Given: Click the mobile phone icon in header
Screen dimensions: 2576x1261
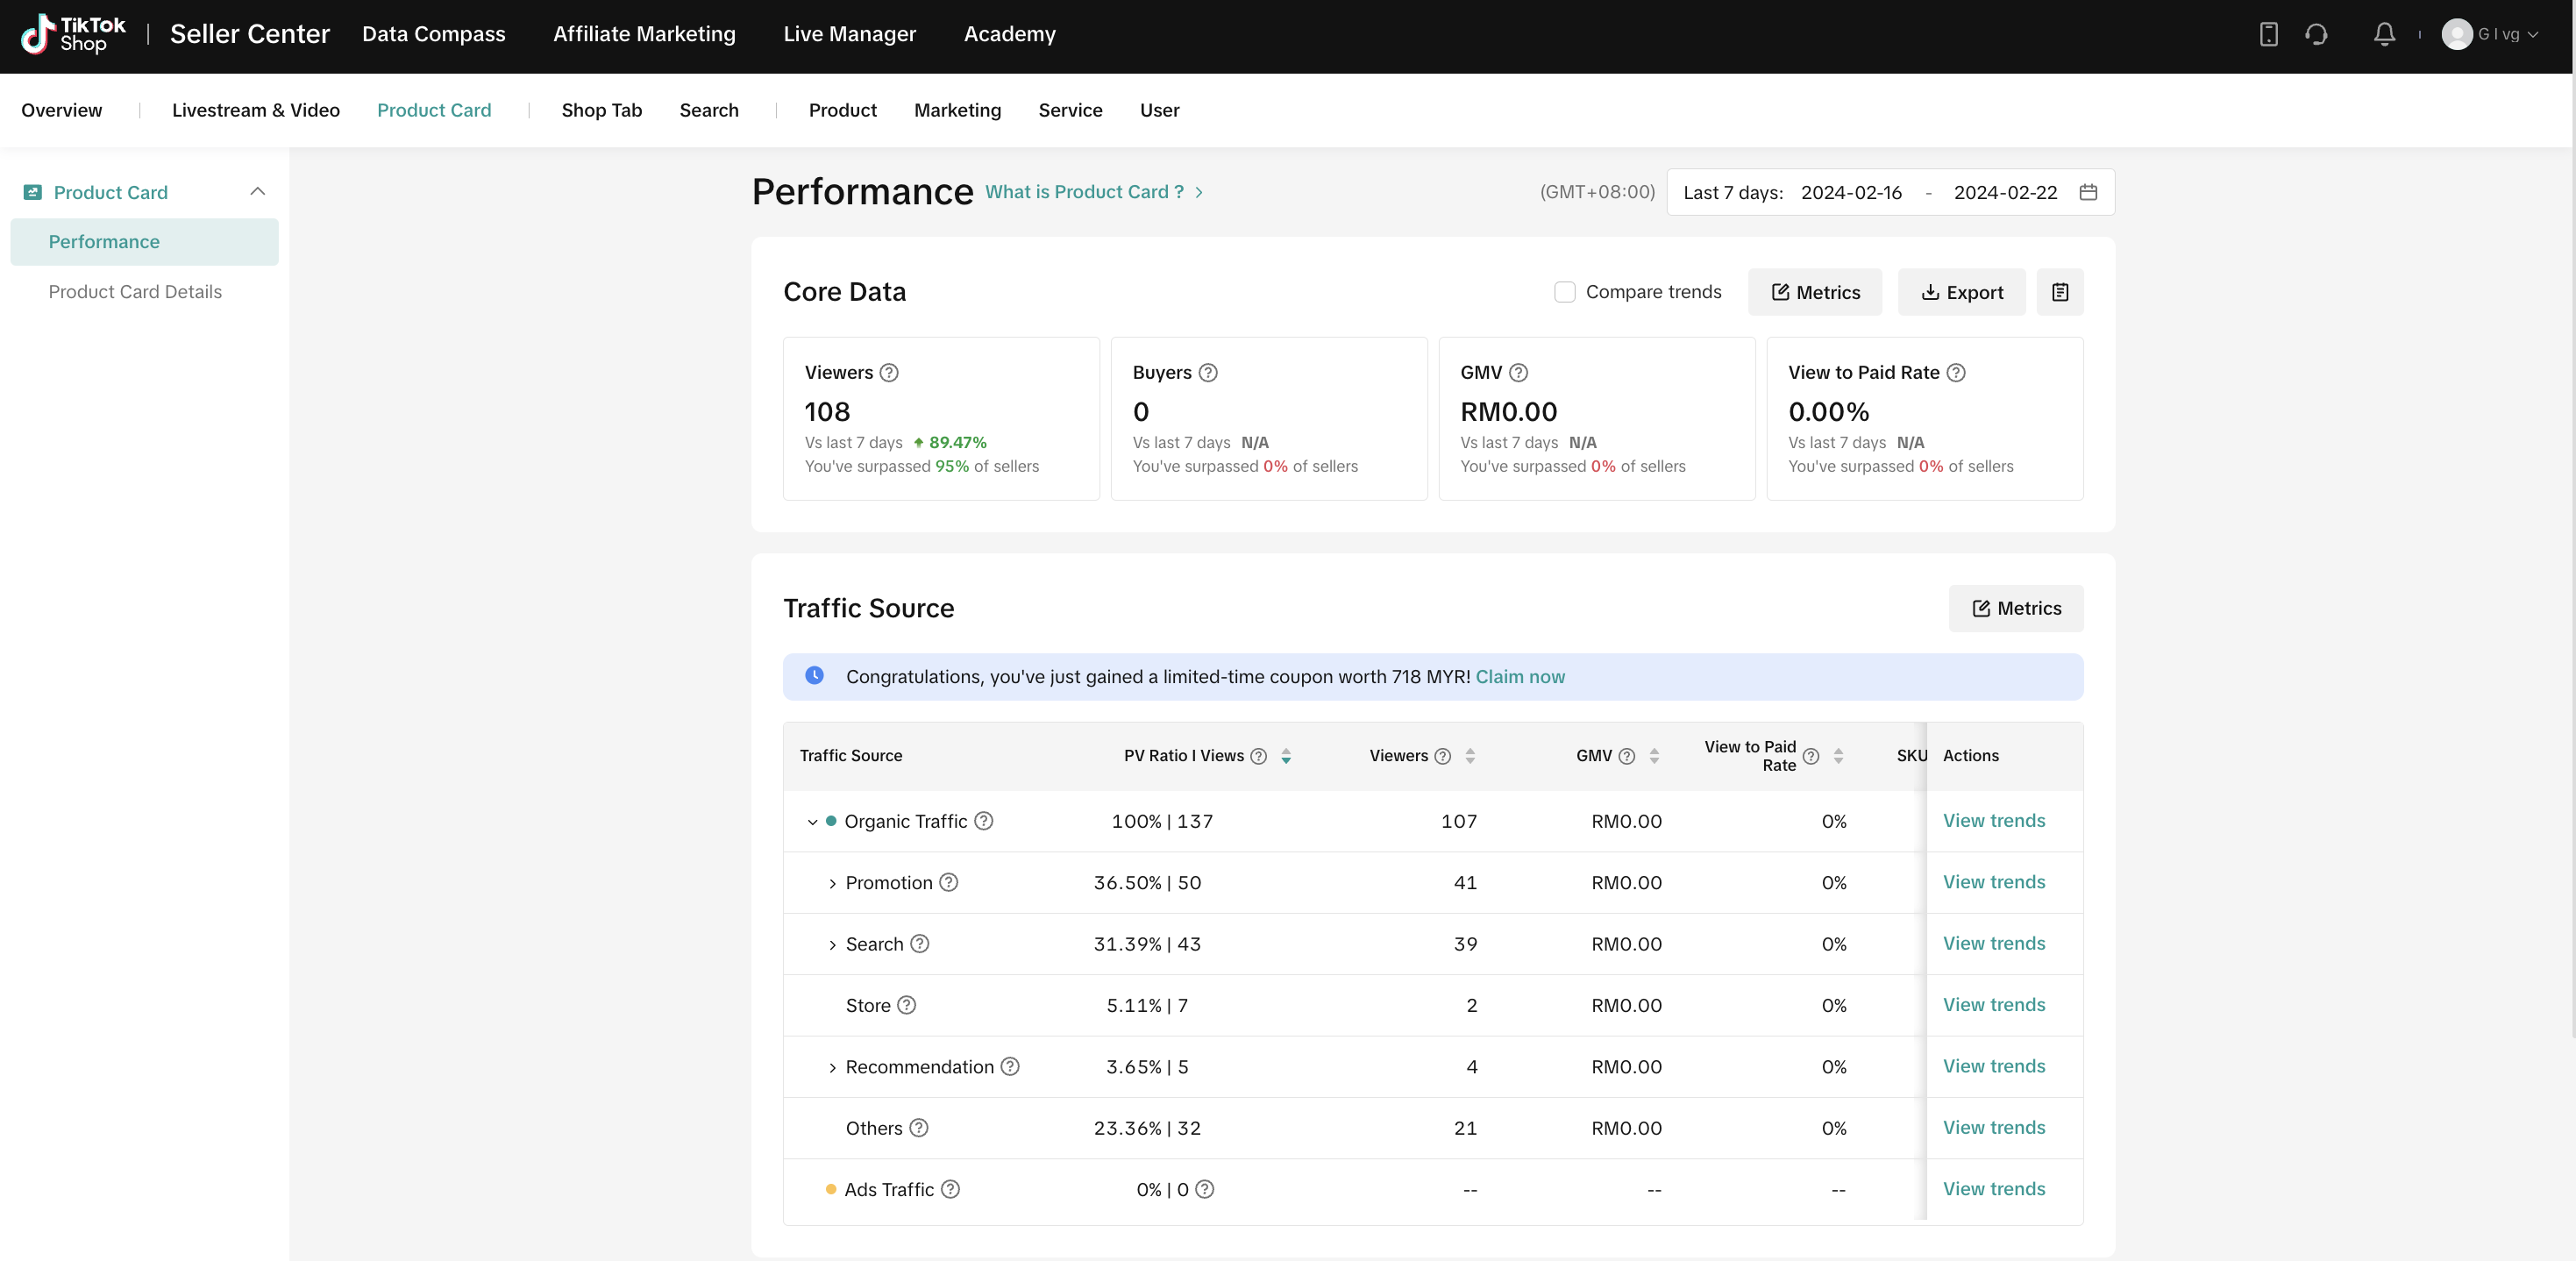Looking at the screenshot, I should click(x=2268, y=34).
